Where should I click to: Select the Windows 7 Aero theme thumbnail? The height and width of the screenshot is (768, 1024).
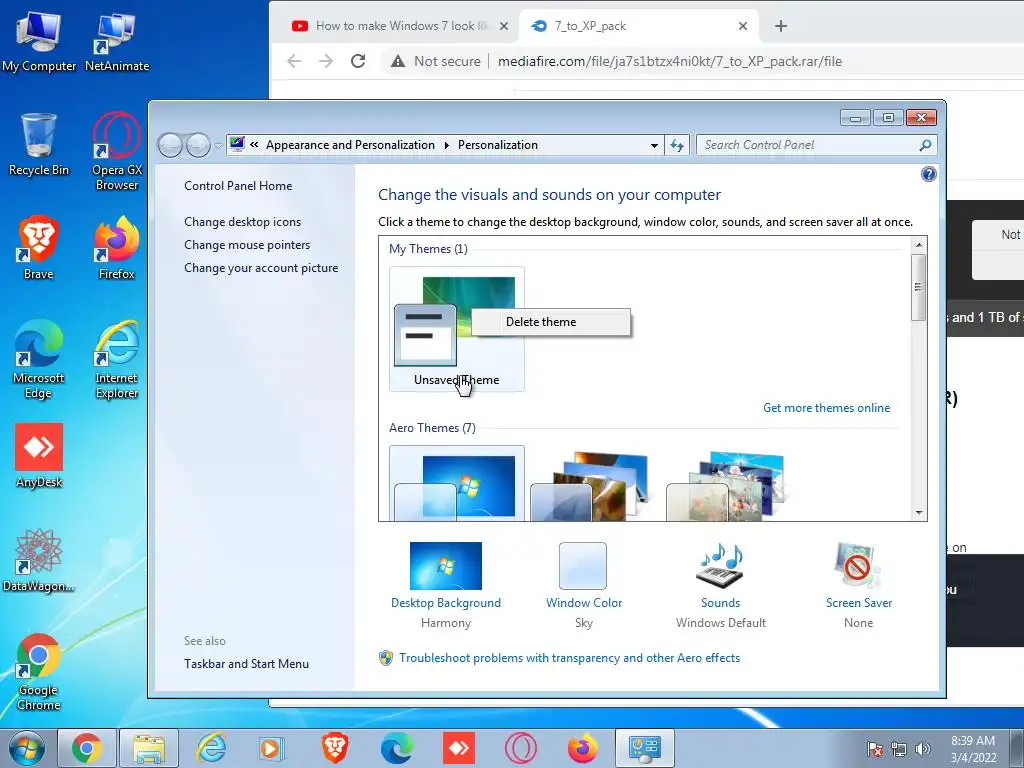point(456,483)
